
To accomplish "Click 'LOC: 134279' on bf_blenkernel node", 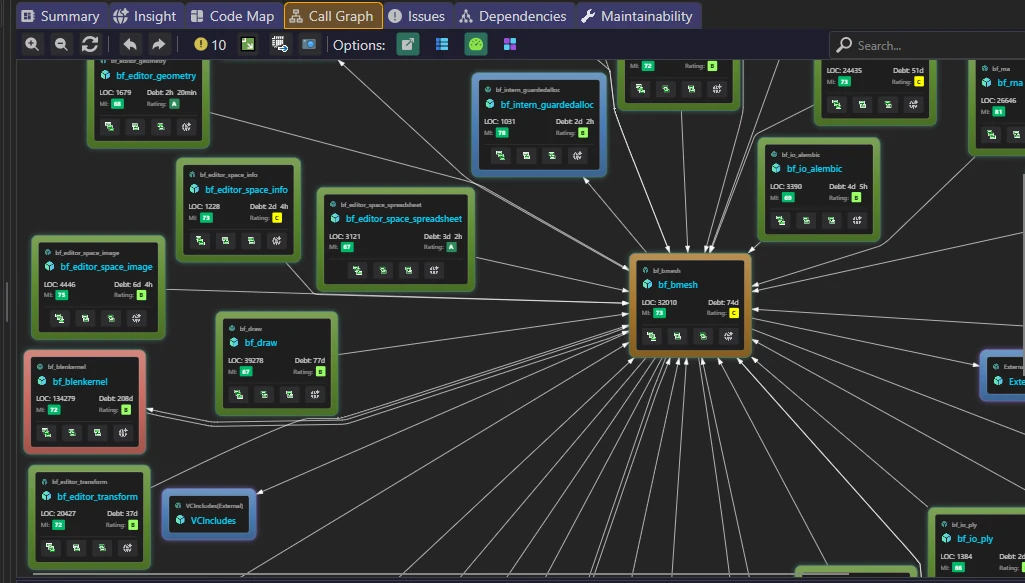I will pos(56,399).
